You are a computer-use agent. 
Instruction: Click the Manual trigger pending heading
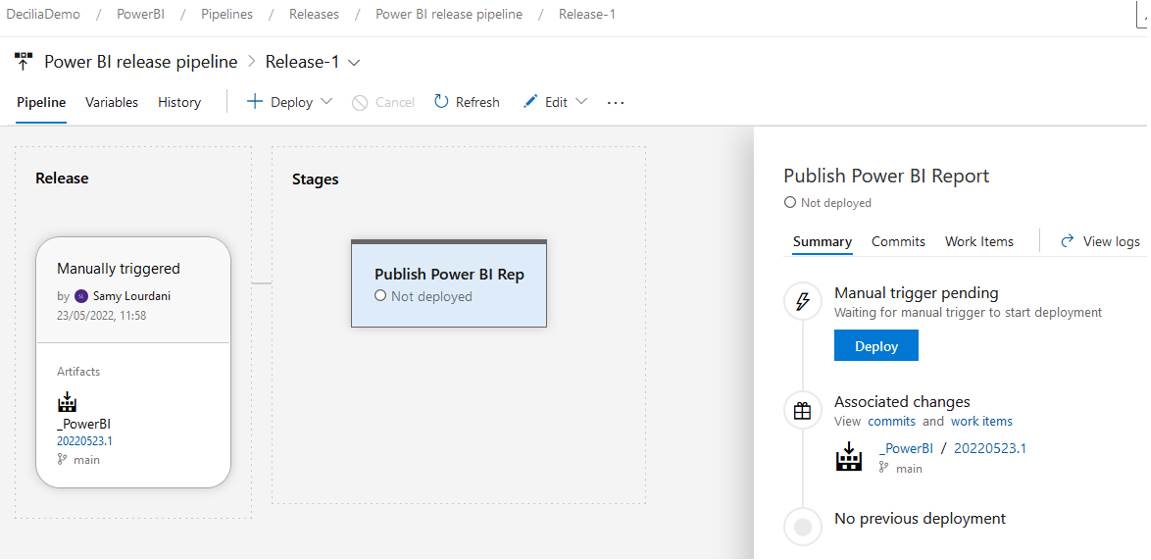916,293
